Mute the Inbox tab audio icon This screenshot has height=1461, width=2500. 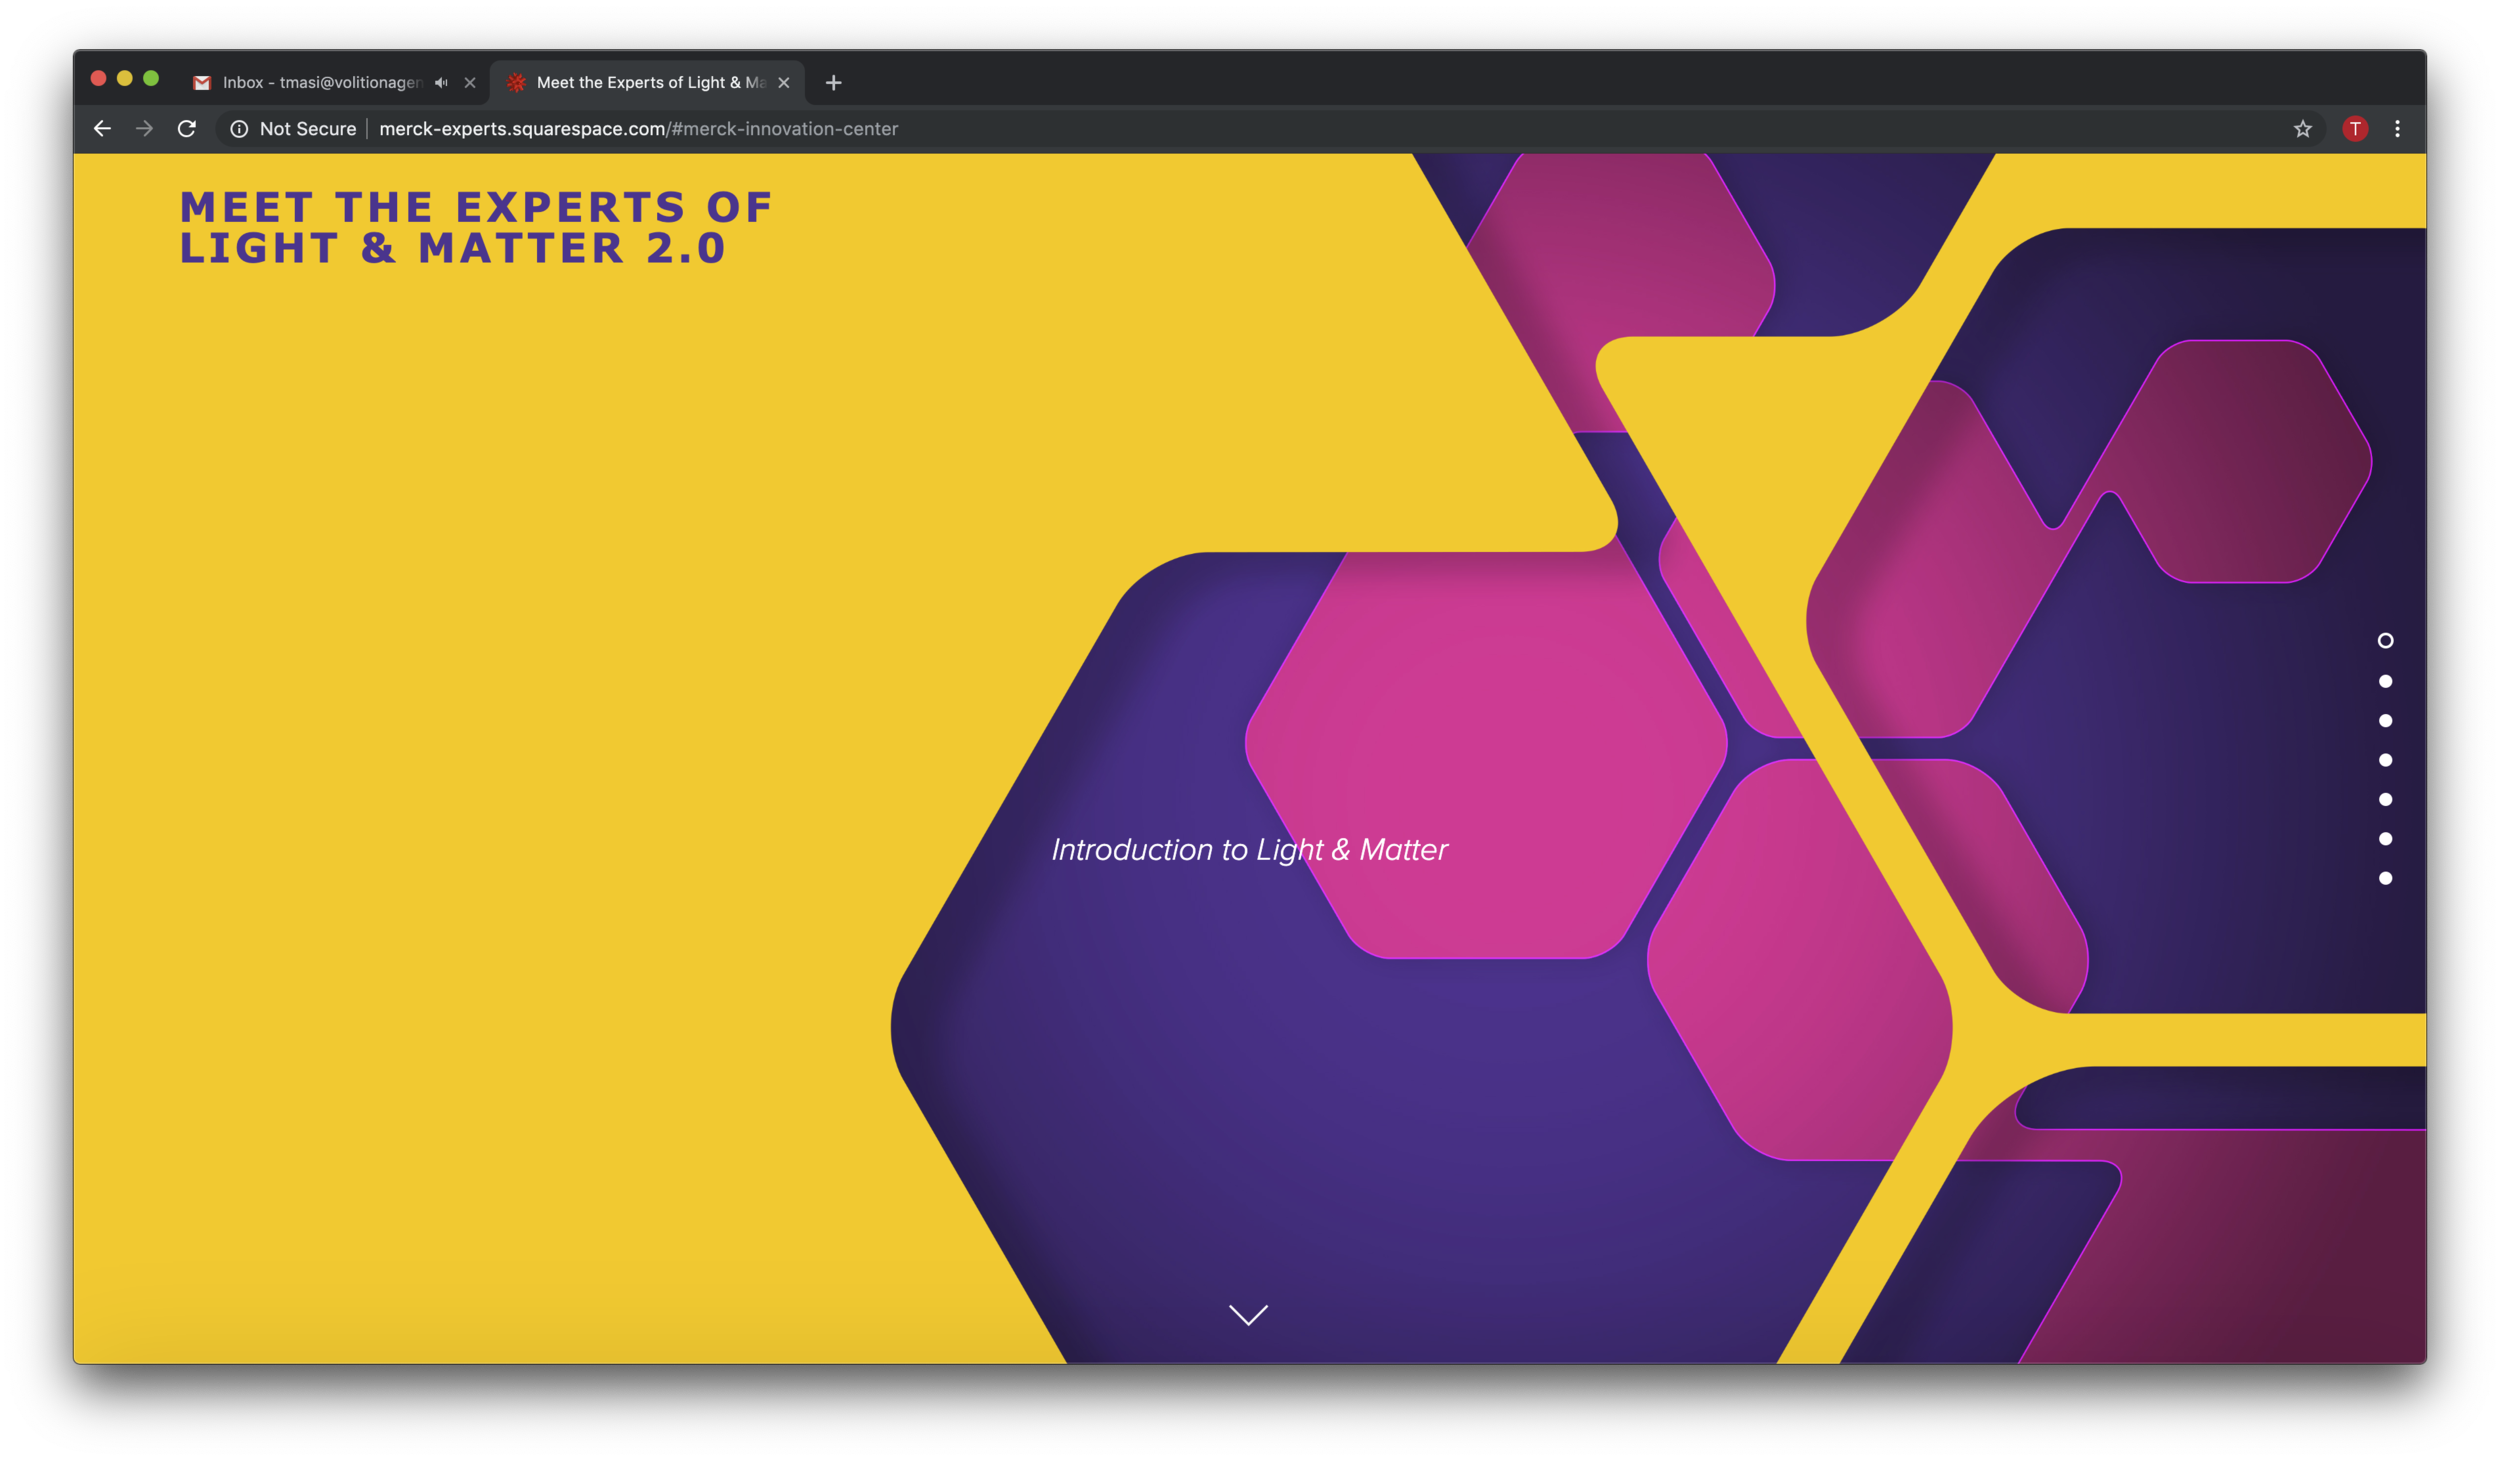coord(441,83)
